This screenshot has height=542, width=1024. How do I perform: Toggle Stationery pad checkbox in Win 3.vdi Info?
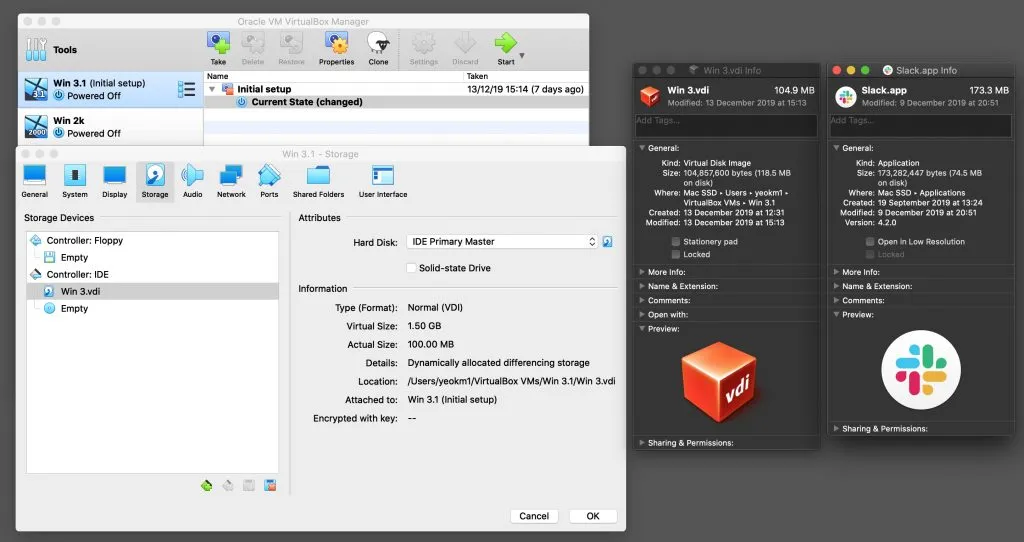click(676, 242)
